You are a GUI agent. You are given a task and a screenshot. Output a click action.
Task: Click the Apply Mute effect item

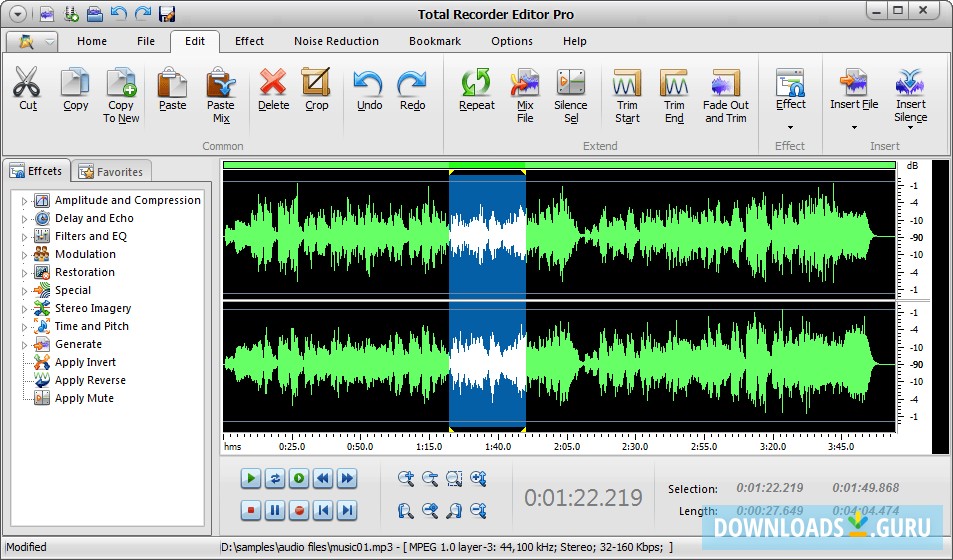[x=84, y=398]
